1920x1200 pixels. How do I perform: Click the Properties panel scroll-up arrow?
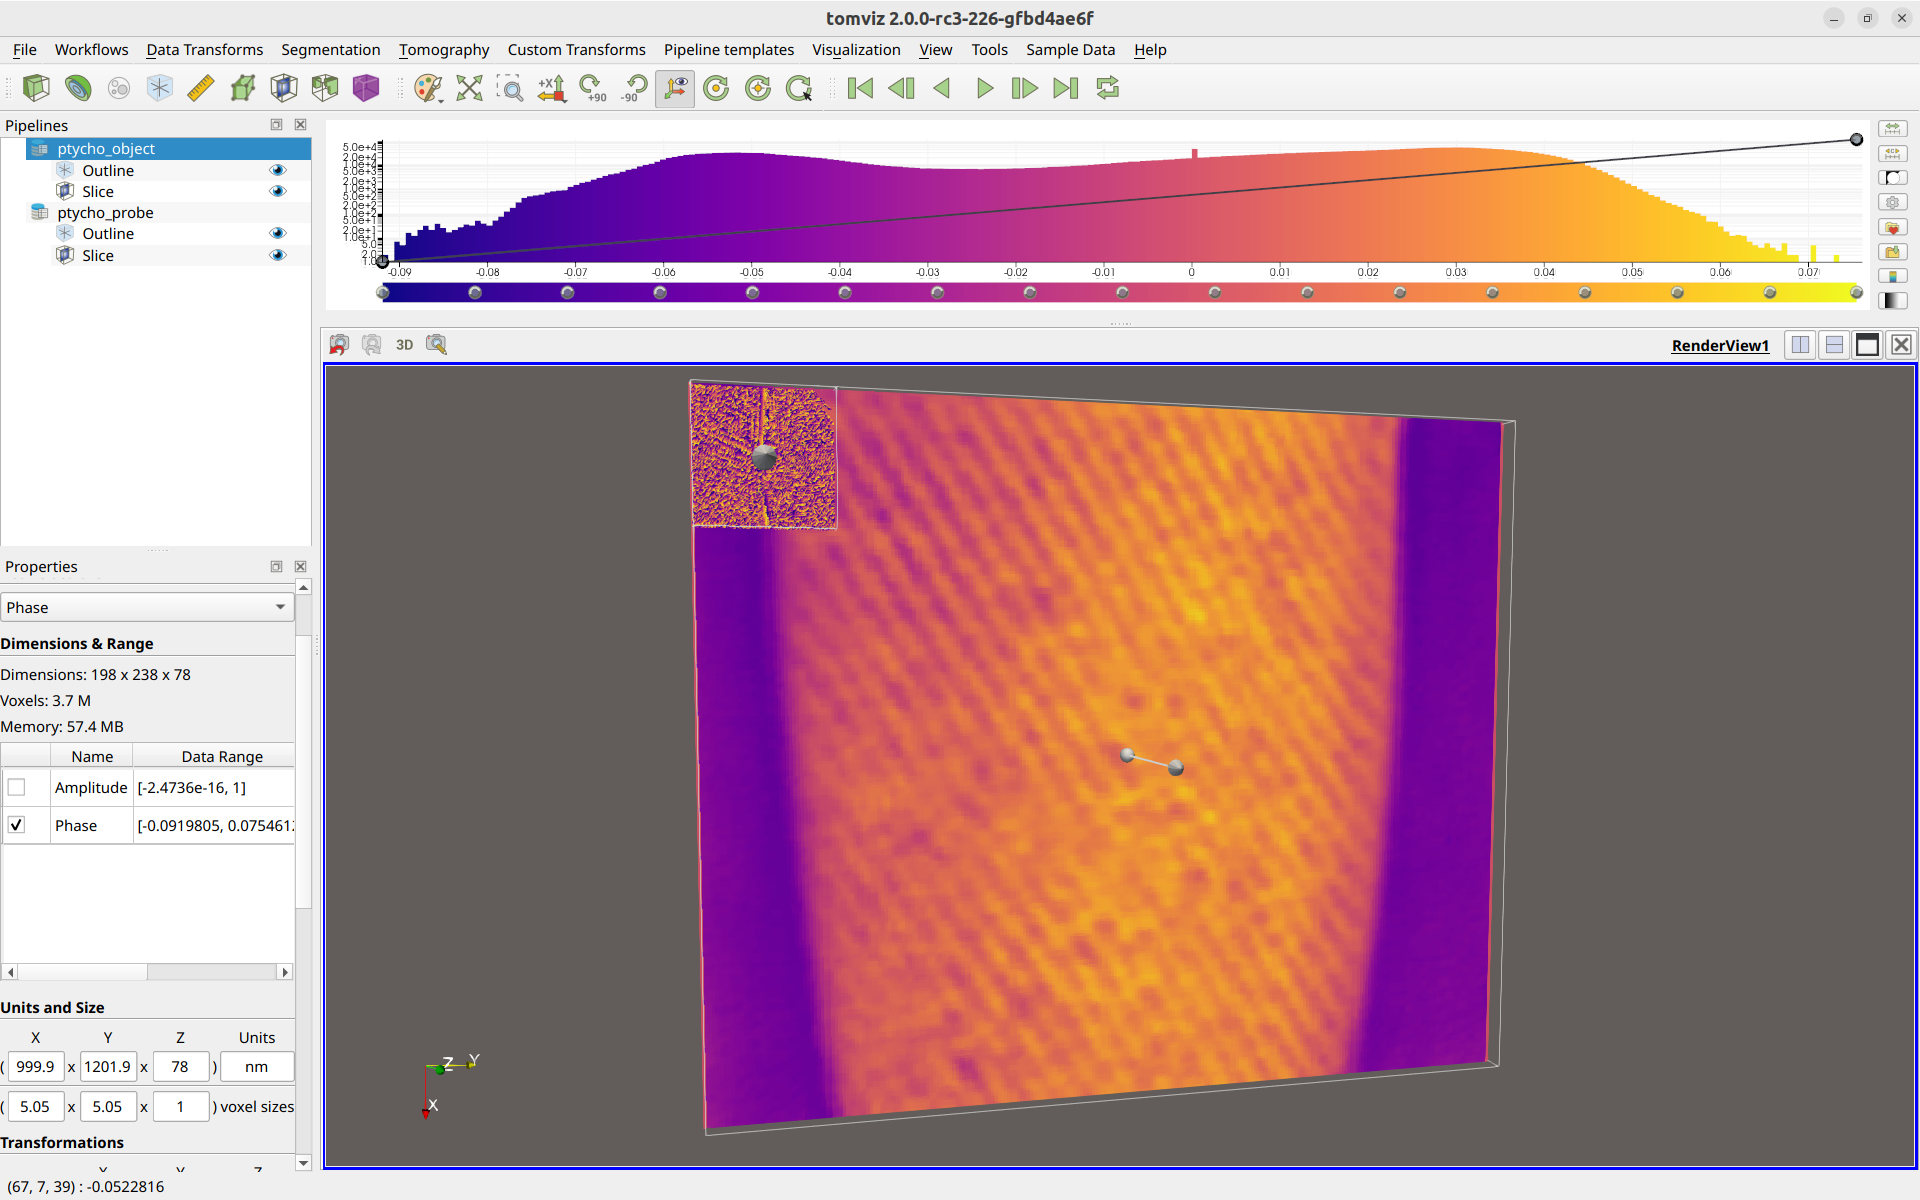click(303, 587)
